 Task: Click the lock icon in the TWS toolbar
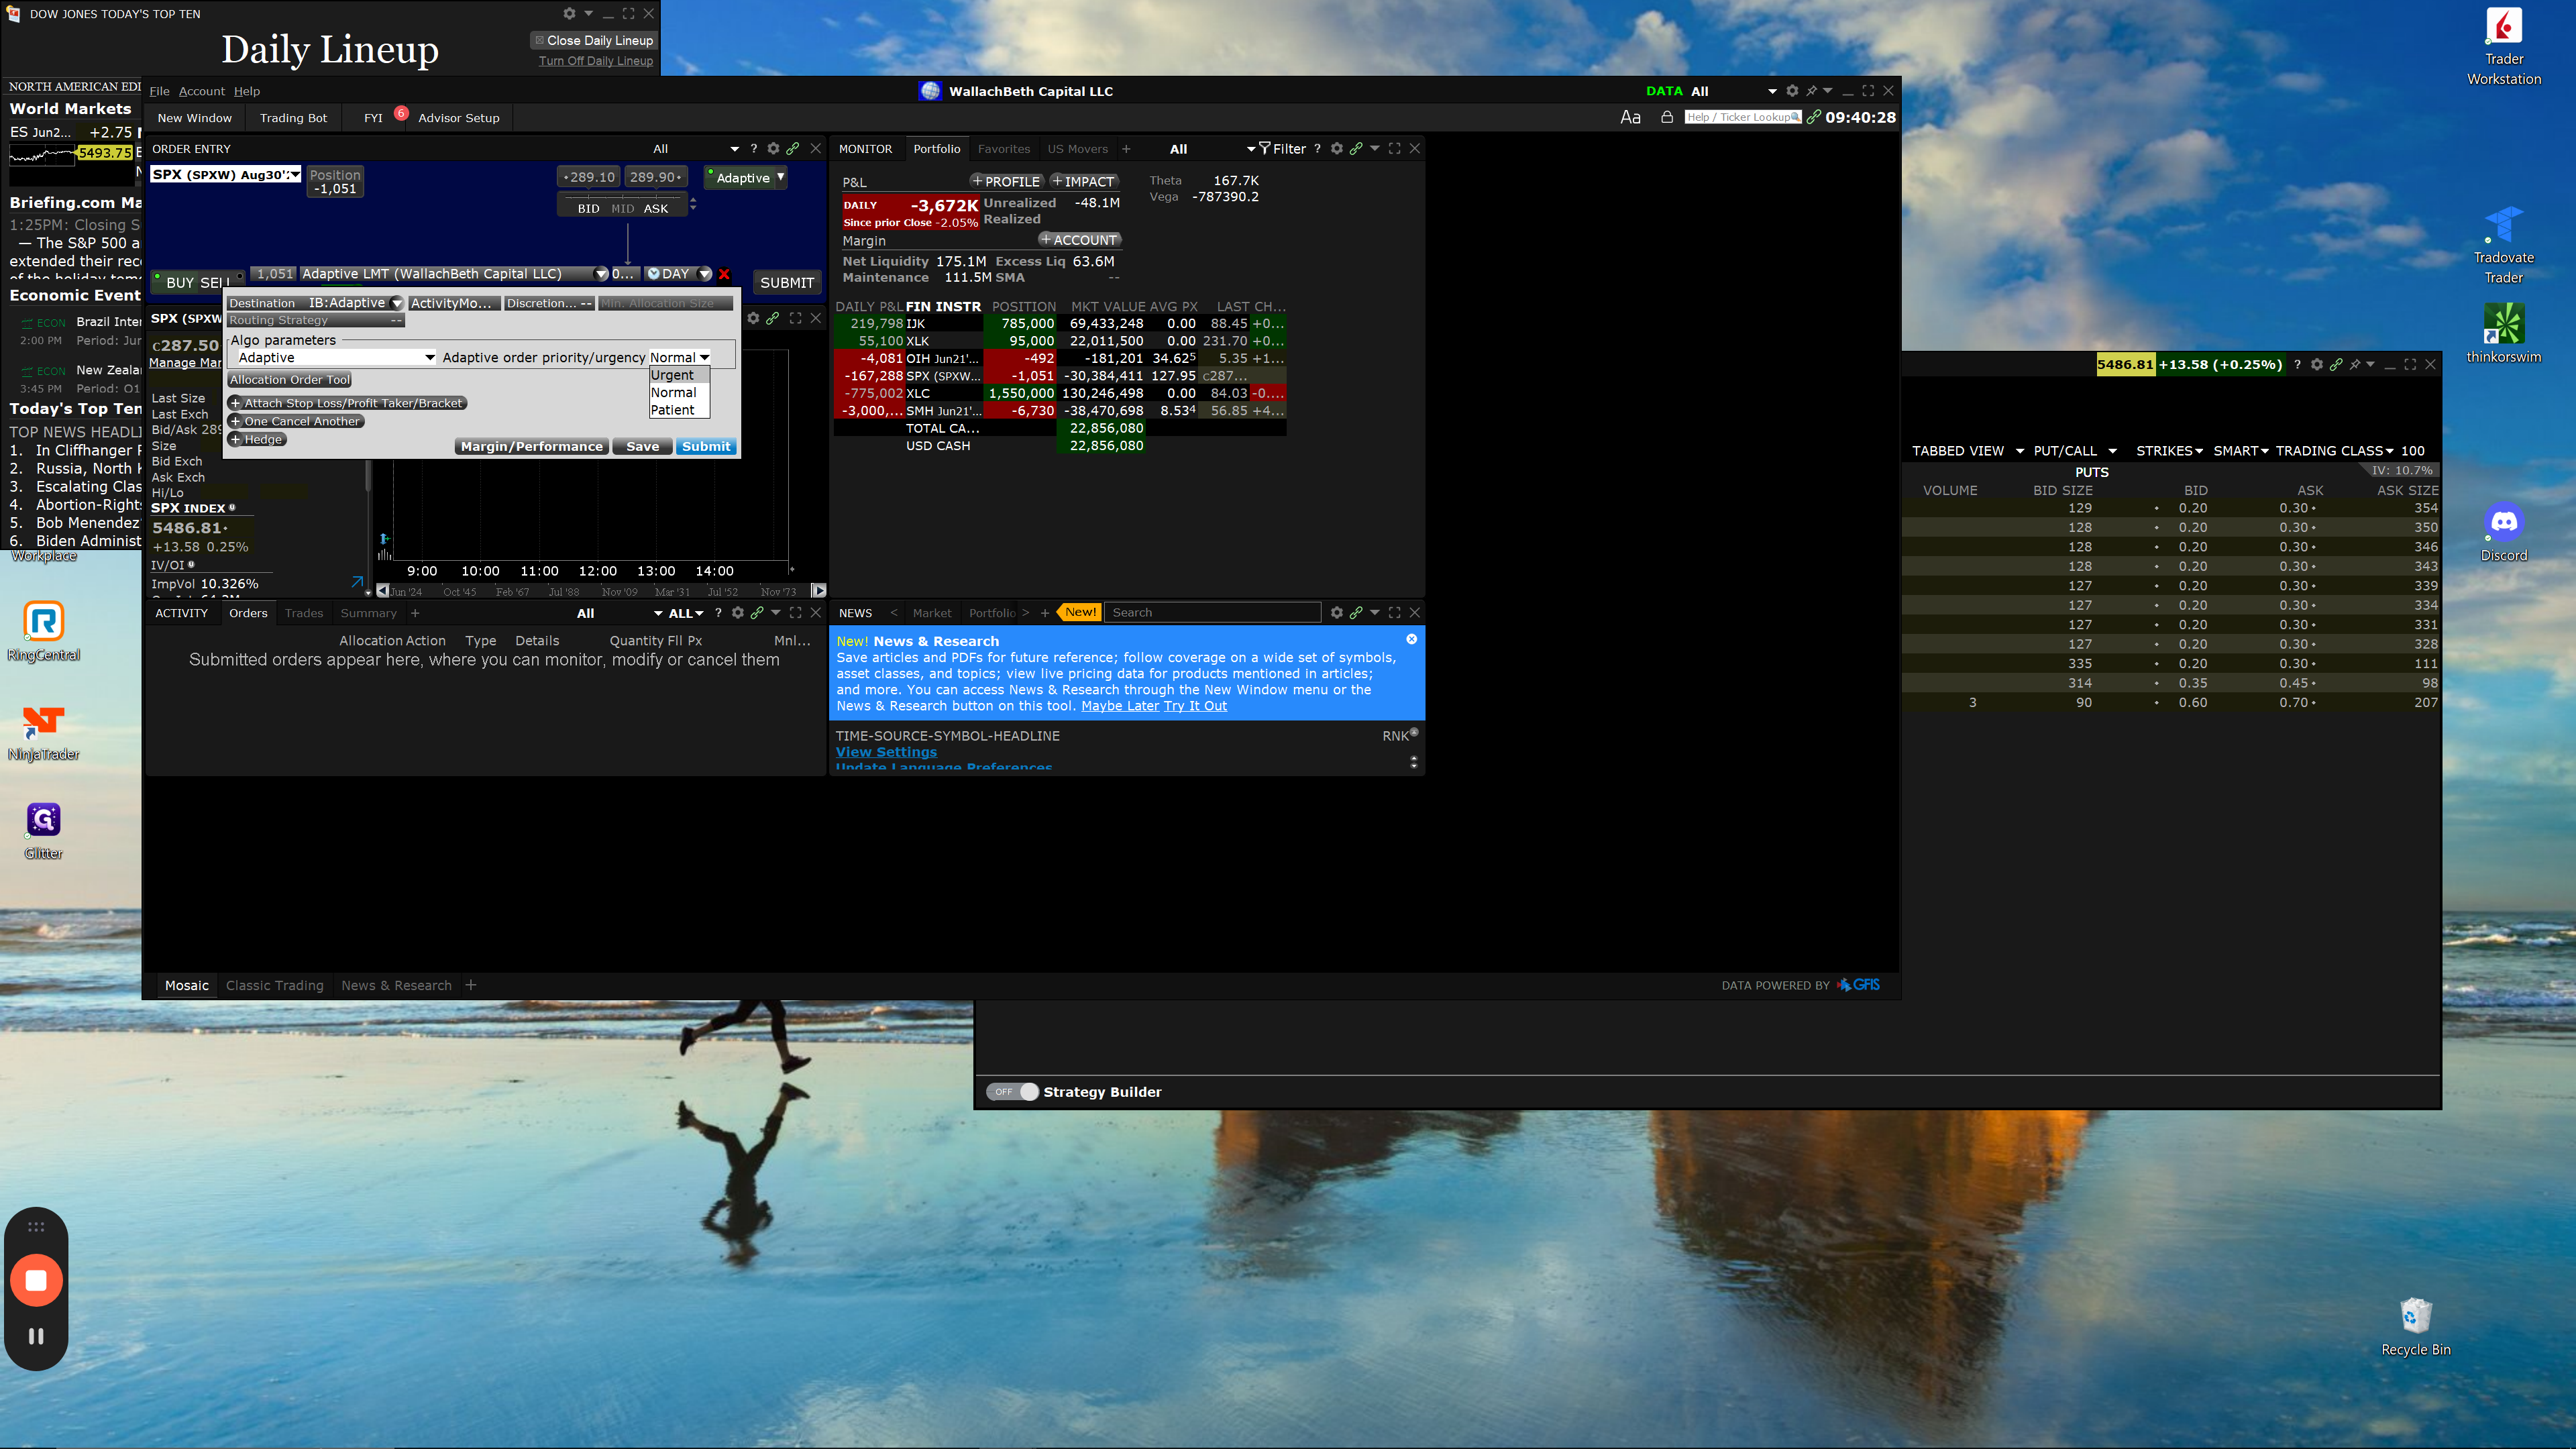coord(1667,117)
